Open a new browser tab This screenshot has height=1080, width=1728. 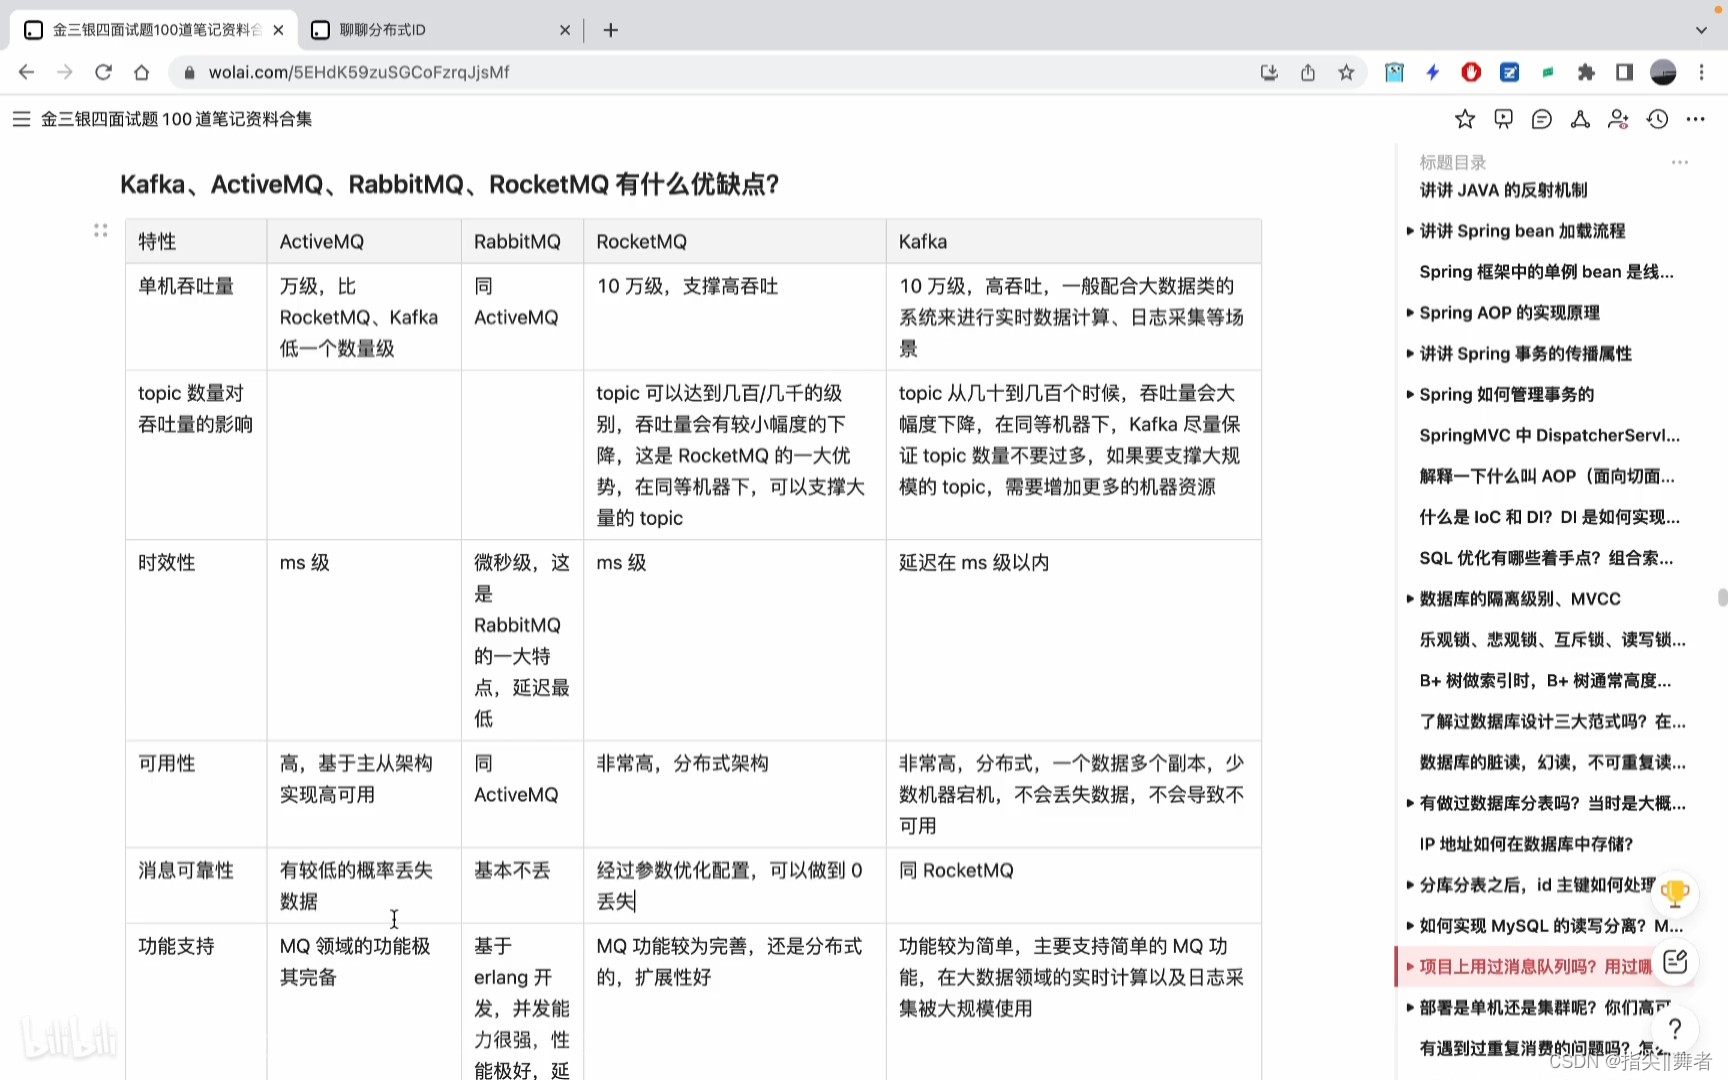pyautogui.click(x=611, y=30)
